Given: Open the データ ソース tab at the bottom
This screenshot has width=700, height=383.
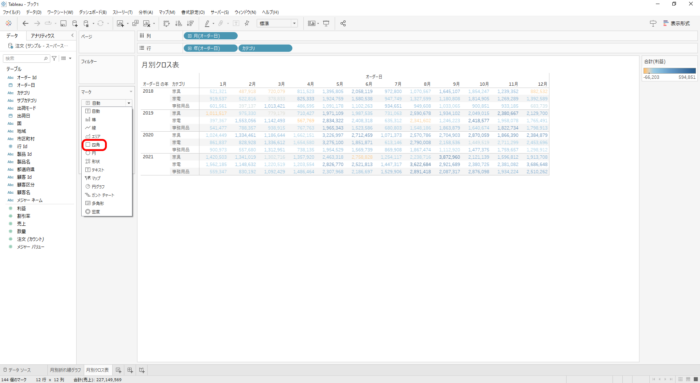Looking at the screenshot, I should point(17,370).
